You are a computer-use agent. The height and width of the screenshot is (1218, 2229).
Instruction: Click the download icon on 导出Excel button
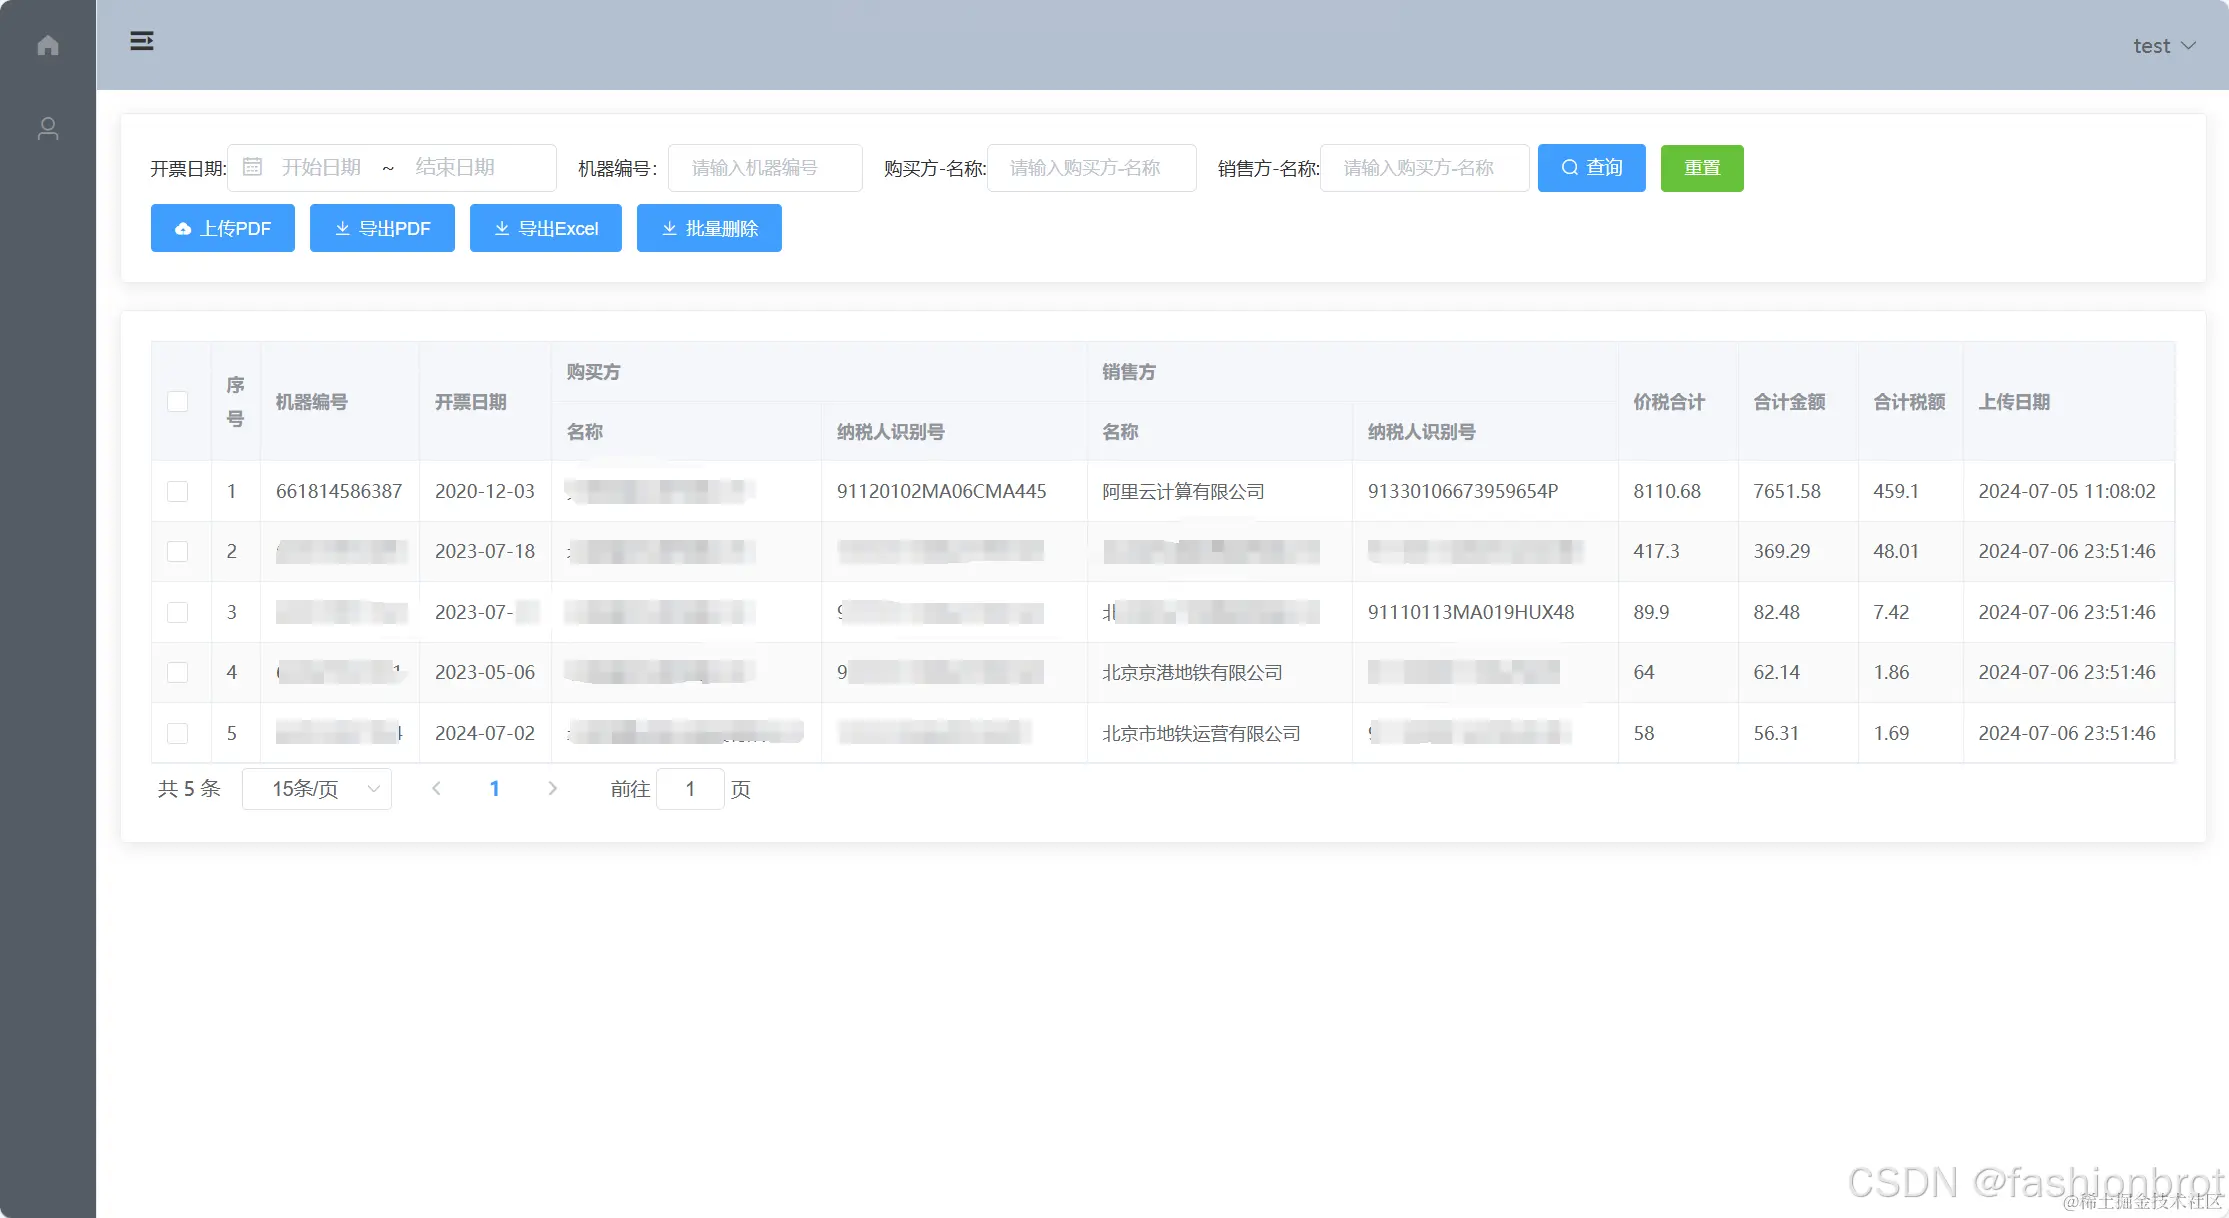pyautogui.click(x=503, y=228)
